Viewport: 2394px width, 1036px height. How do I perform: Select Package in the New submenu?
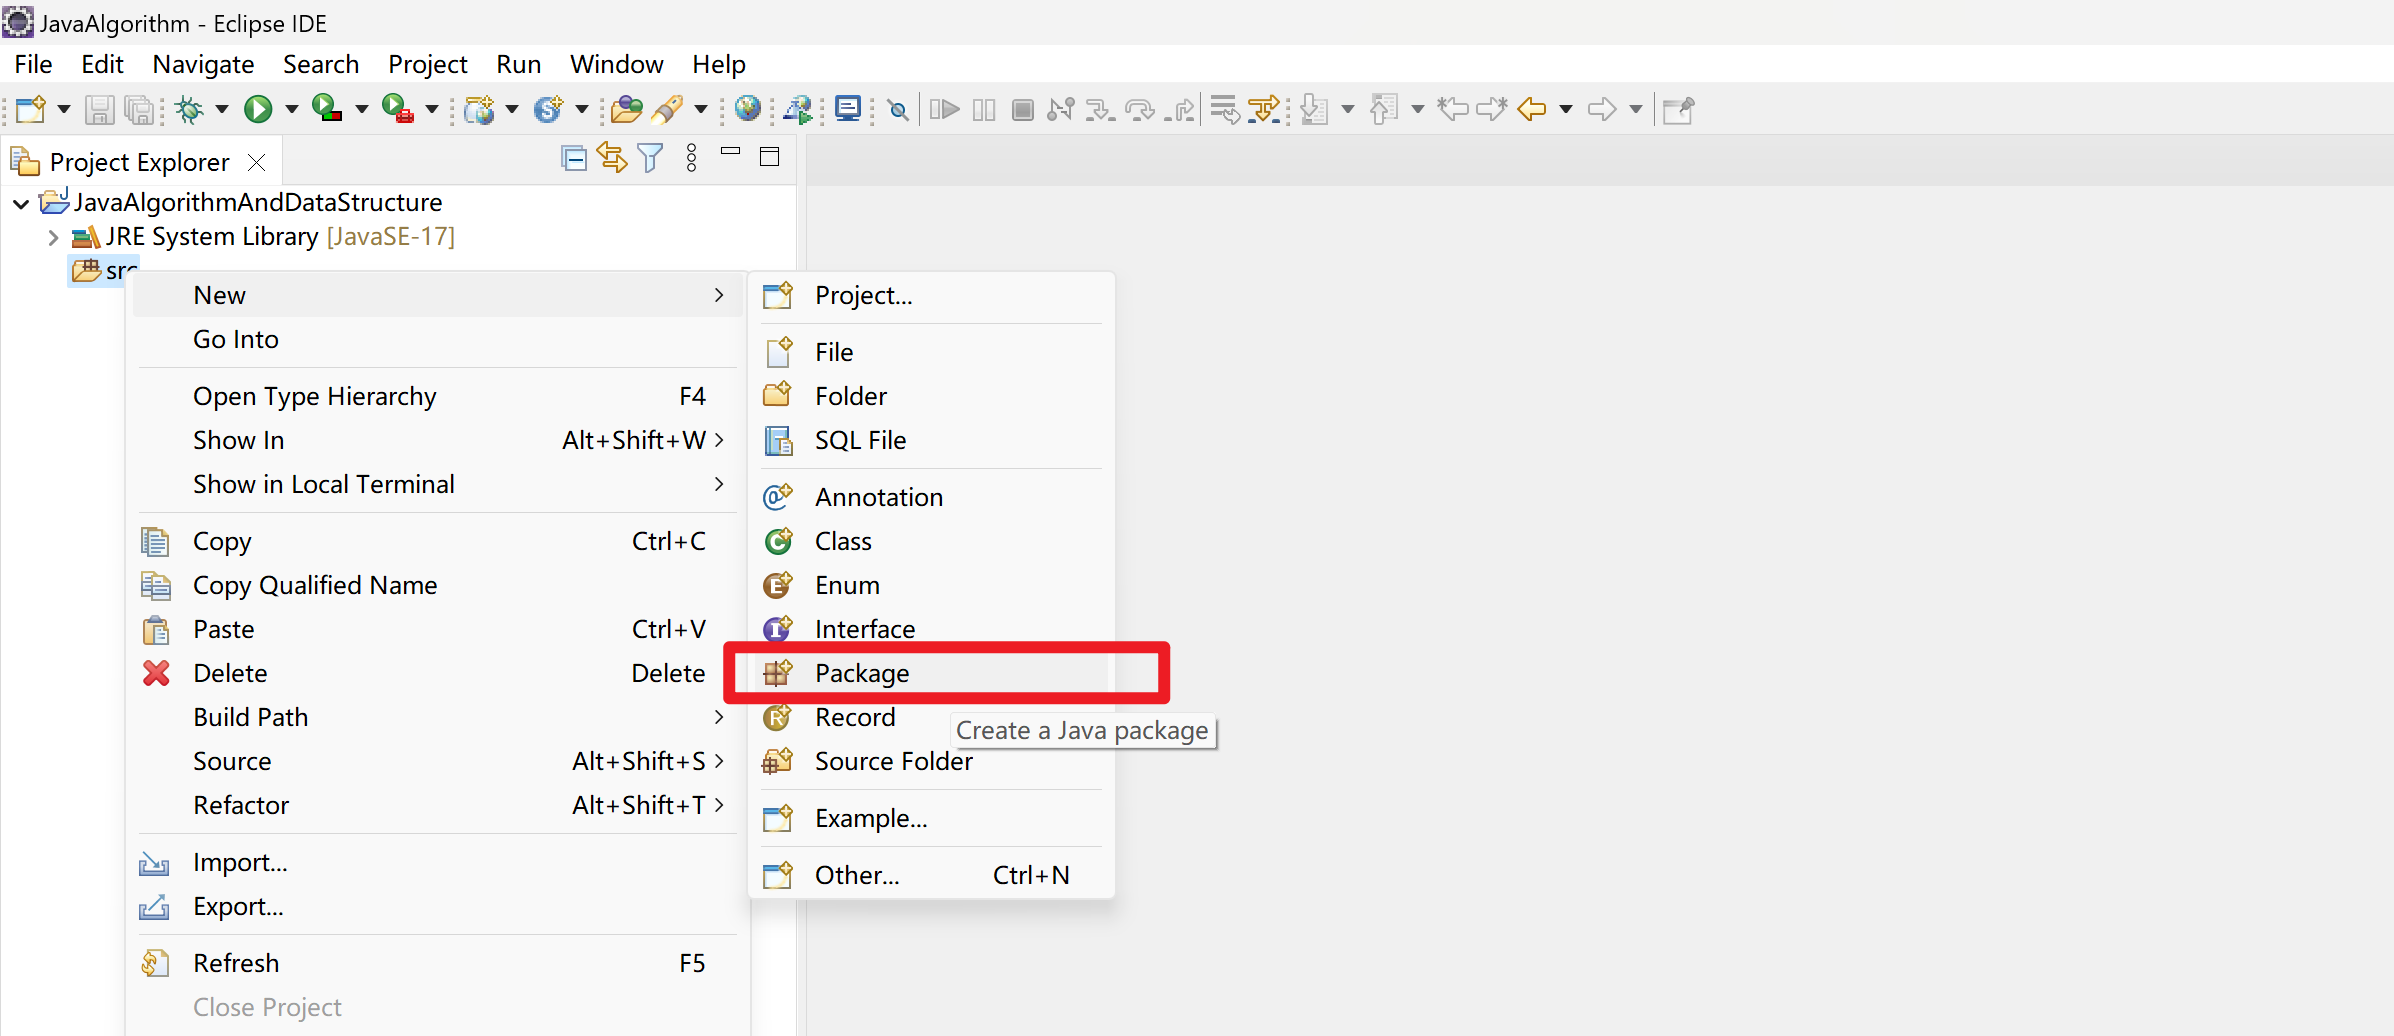(930, 673)
